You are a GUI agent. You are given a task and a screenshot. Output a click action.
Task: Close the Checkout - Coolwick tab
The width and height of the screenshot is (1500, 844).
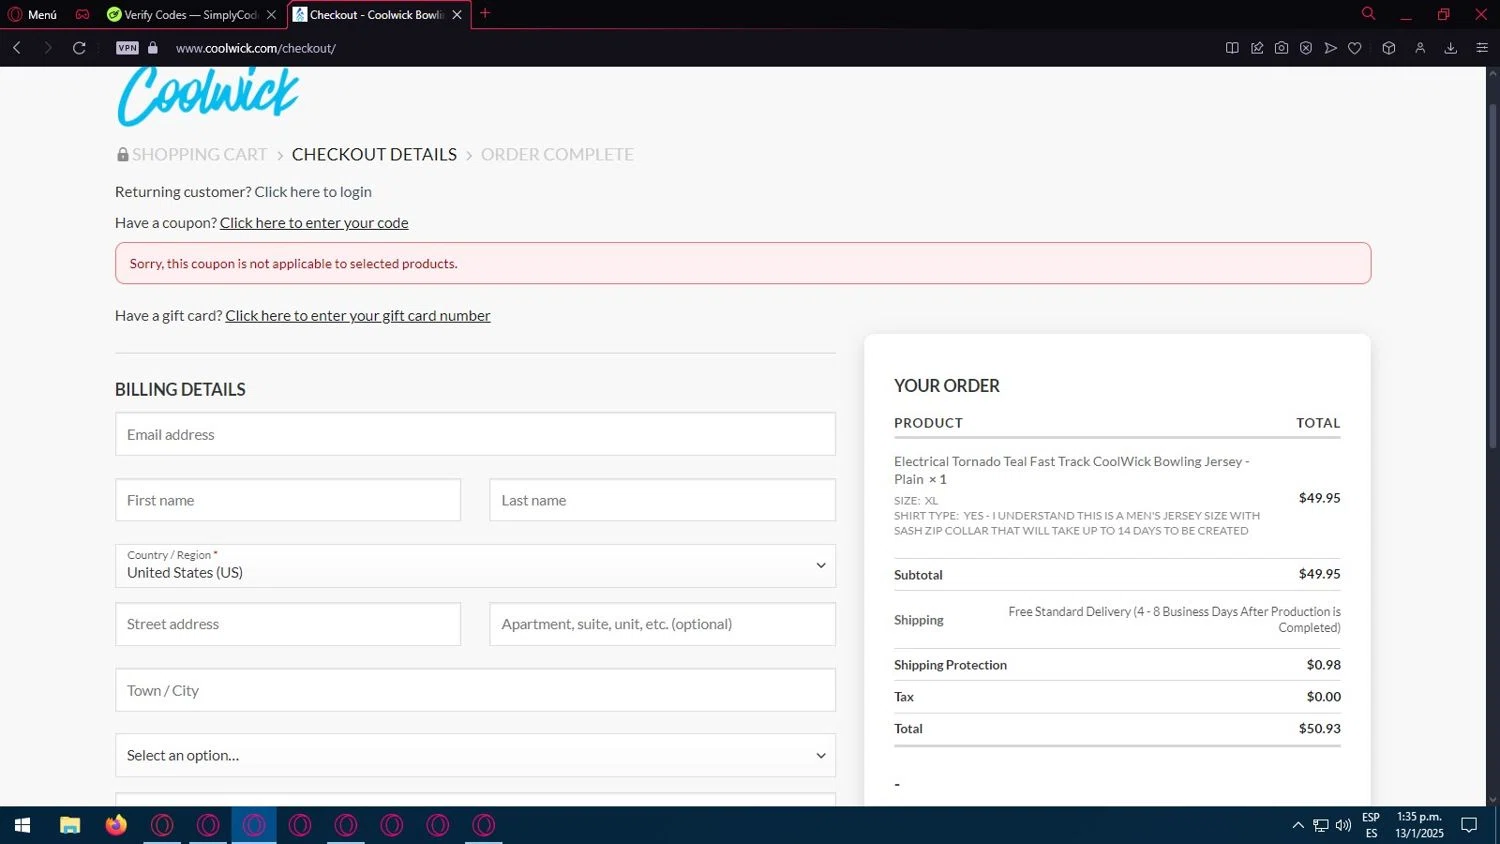[457, 15]
